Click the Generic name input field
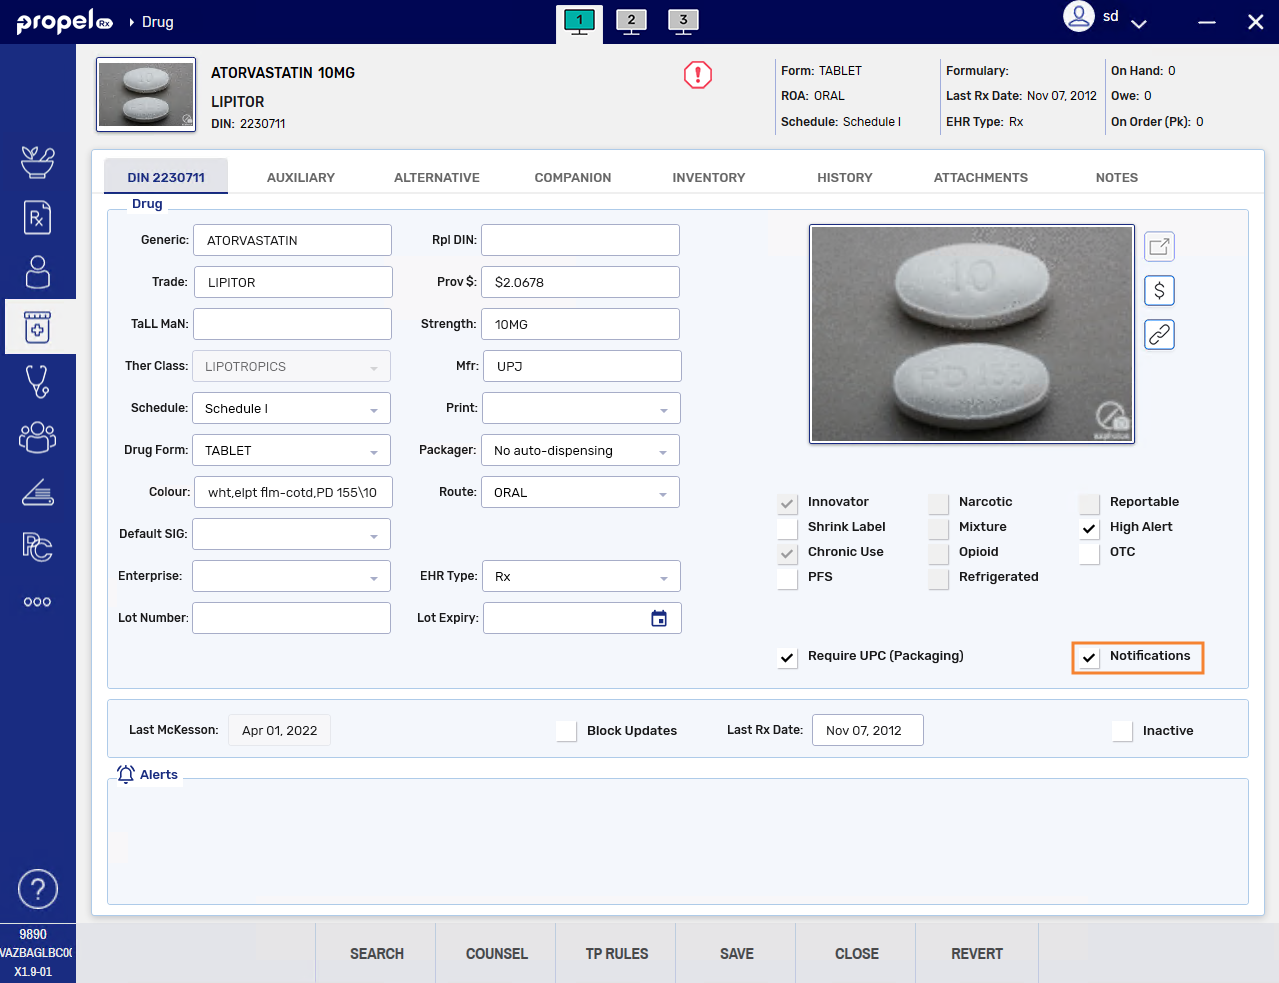Viewport: 1279px width, 983px height. (x=292, y=240)
